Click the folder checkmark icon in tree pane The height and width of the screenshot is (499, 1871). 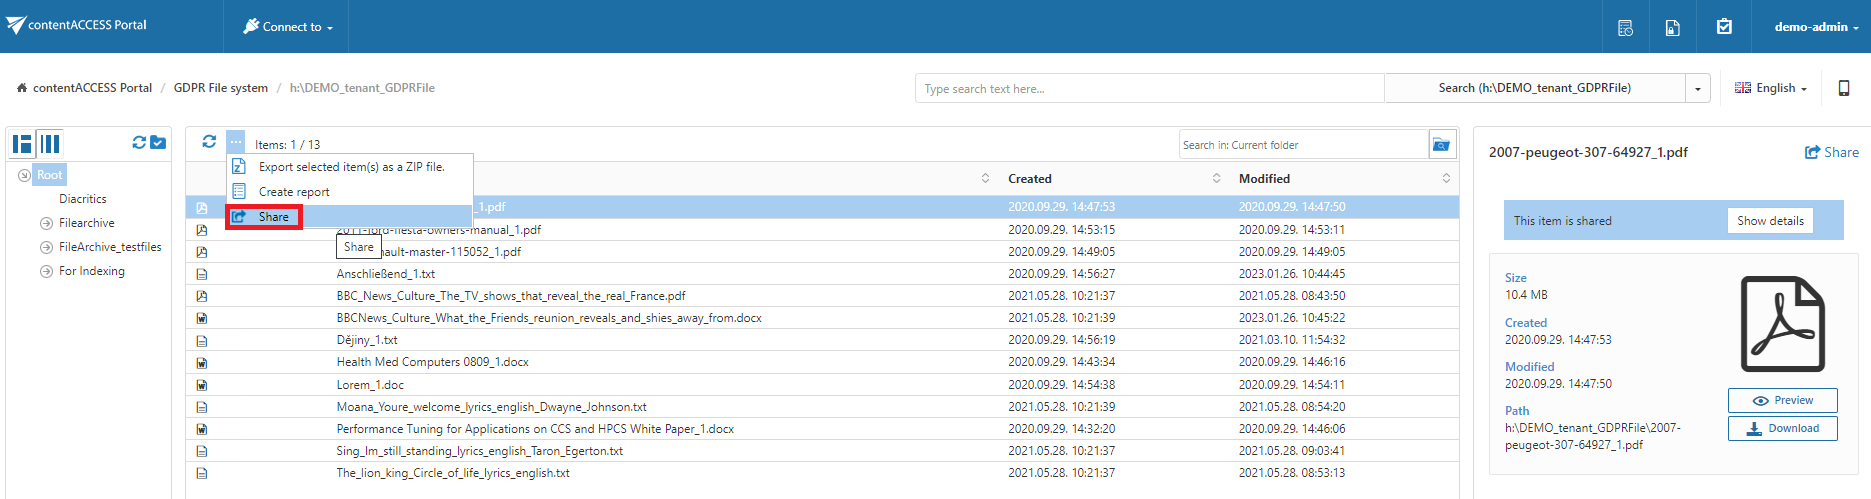tap(158, 143)
